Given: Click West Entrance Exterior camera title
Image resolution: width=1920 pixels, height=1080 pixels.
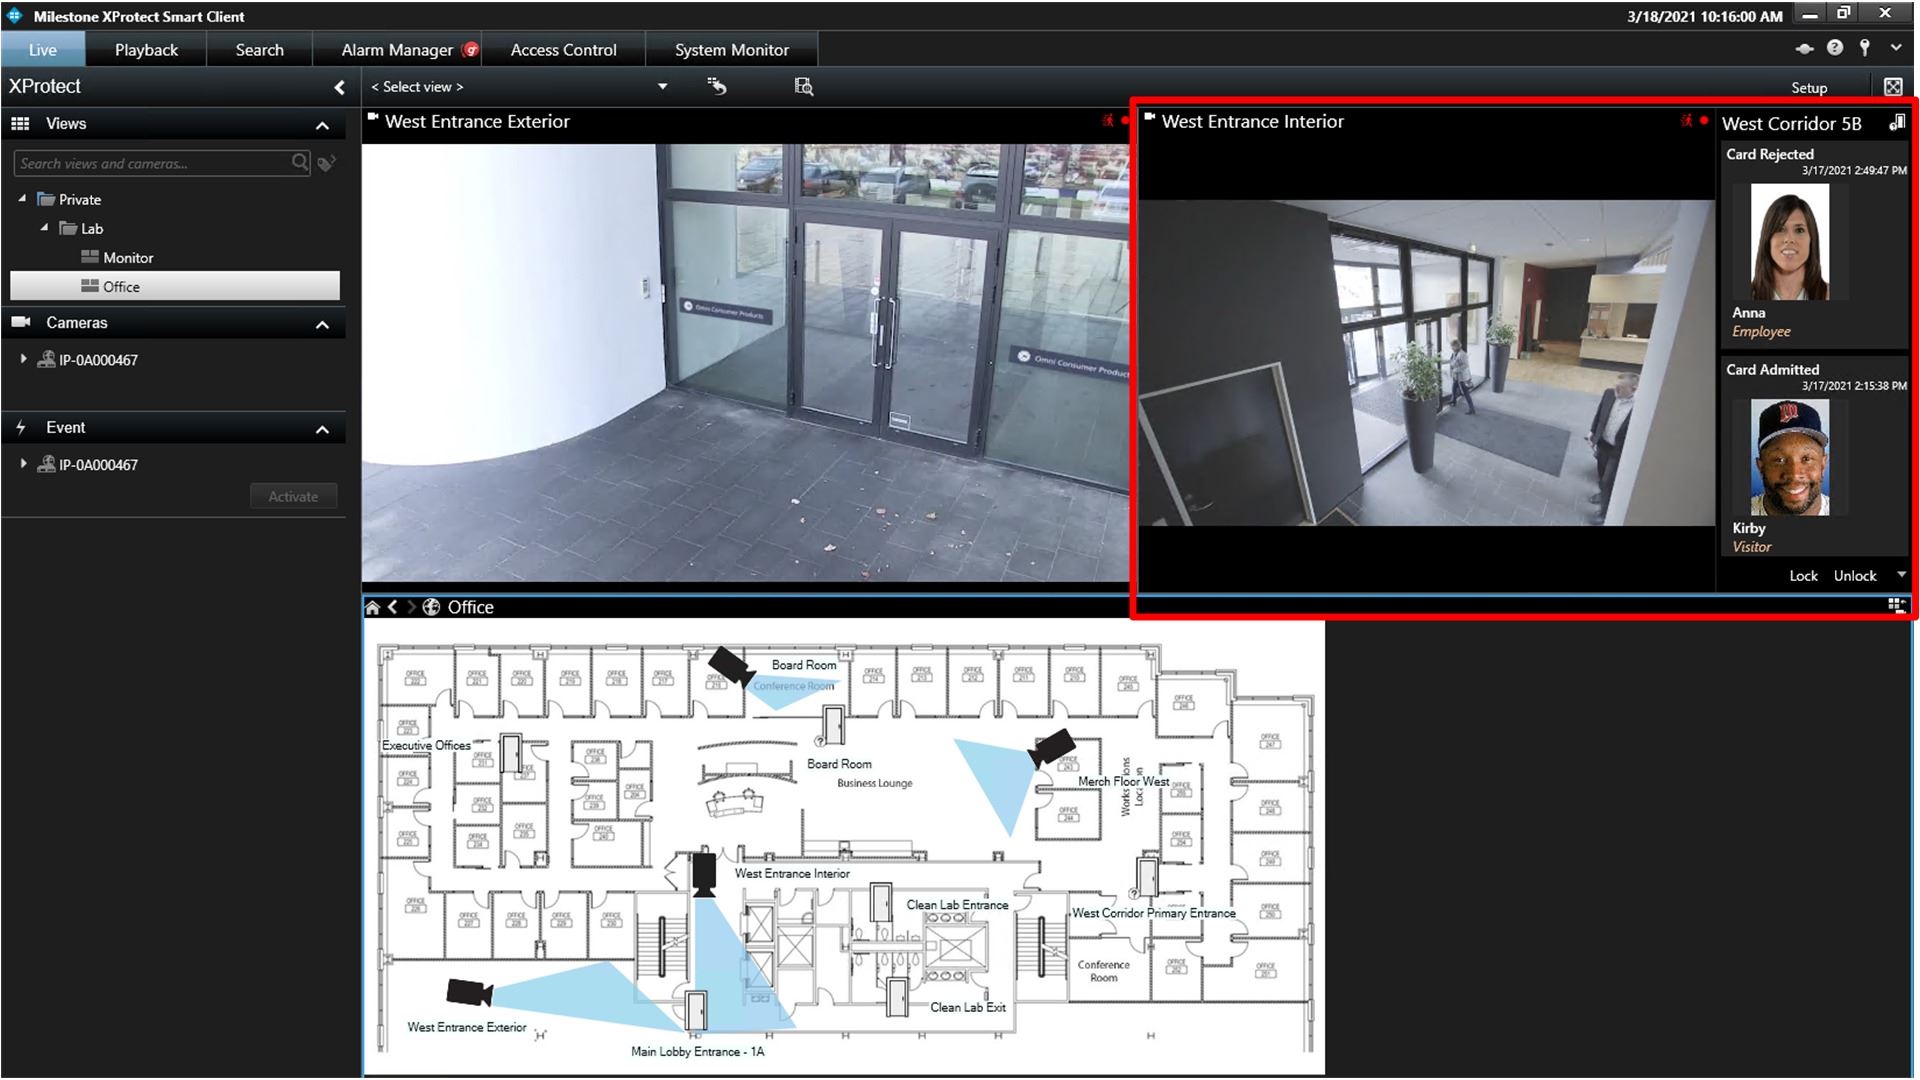Looking at the screenshot, I should pyautogui.click(x=477, y=121).
